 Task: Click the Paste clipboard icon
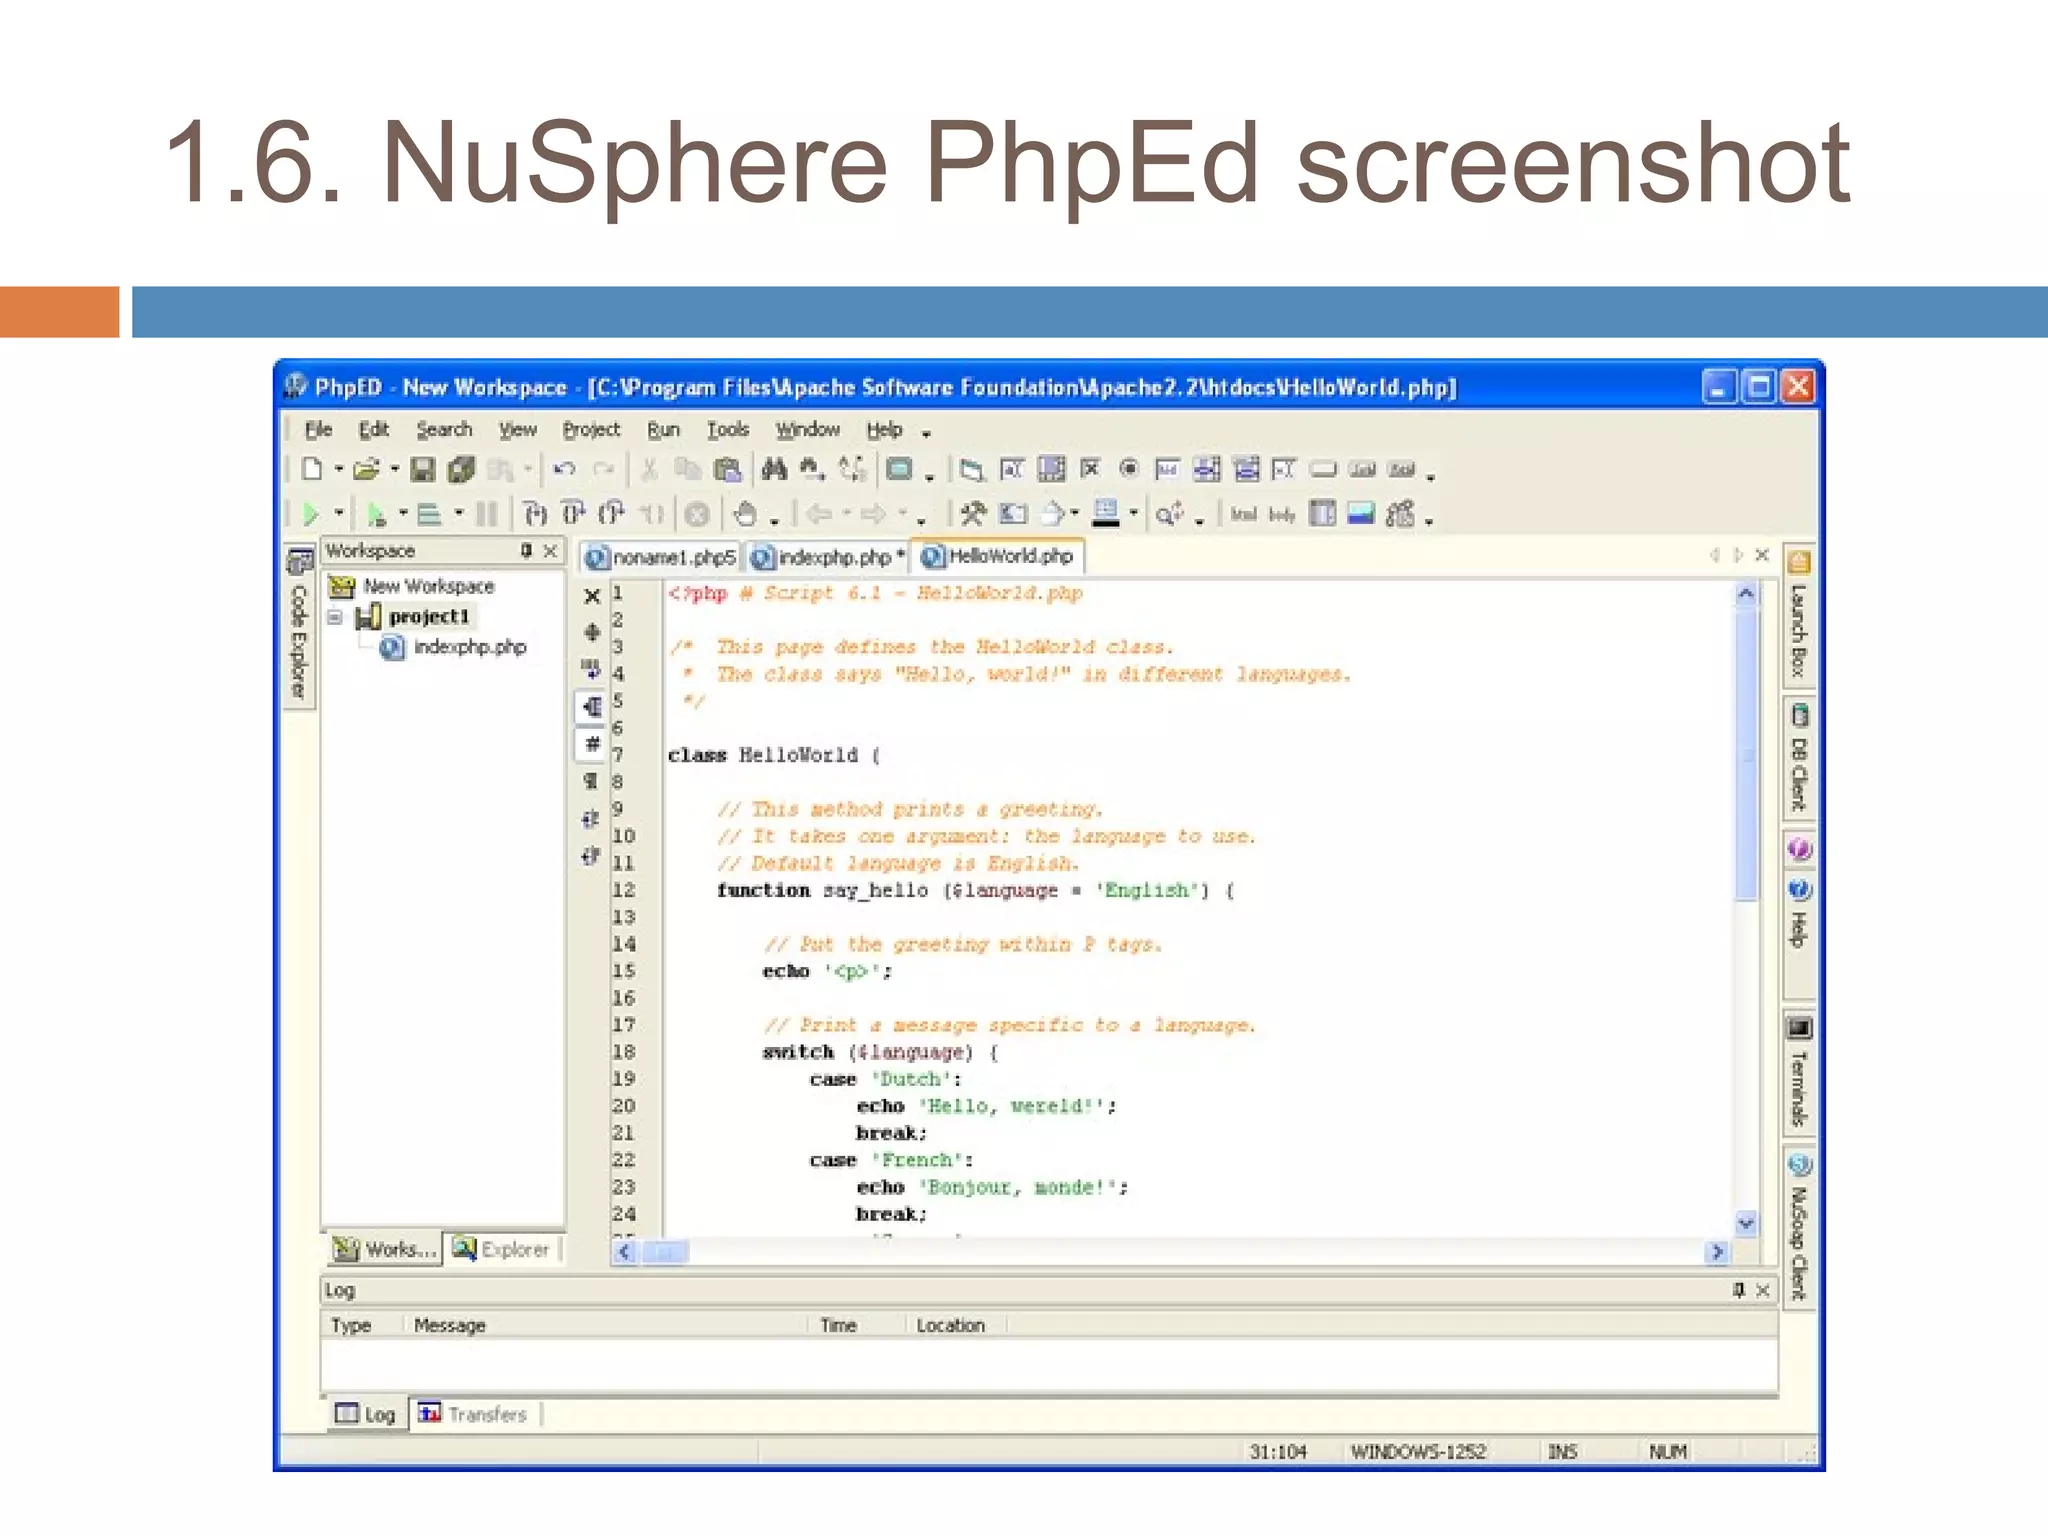(727, 469)
